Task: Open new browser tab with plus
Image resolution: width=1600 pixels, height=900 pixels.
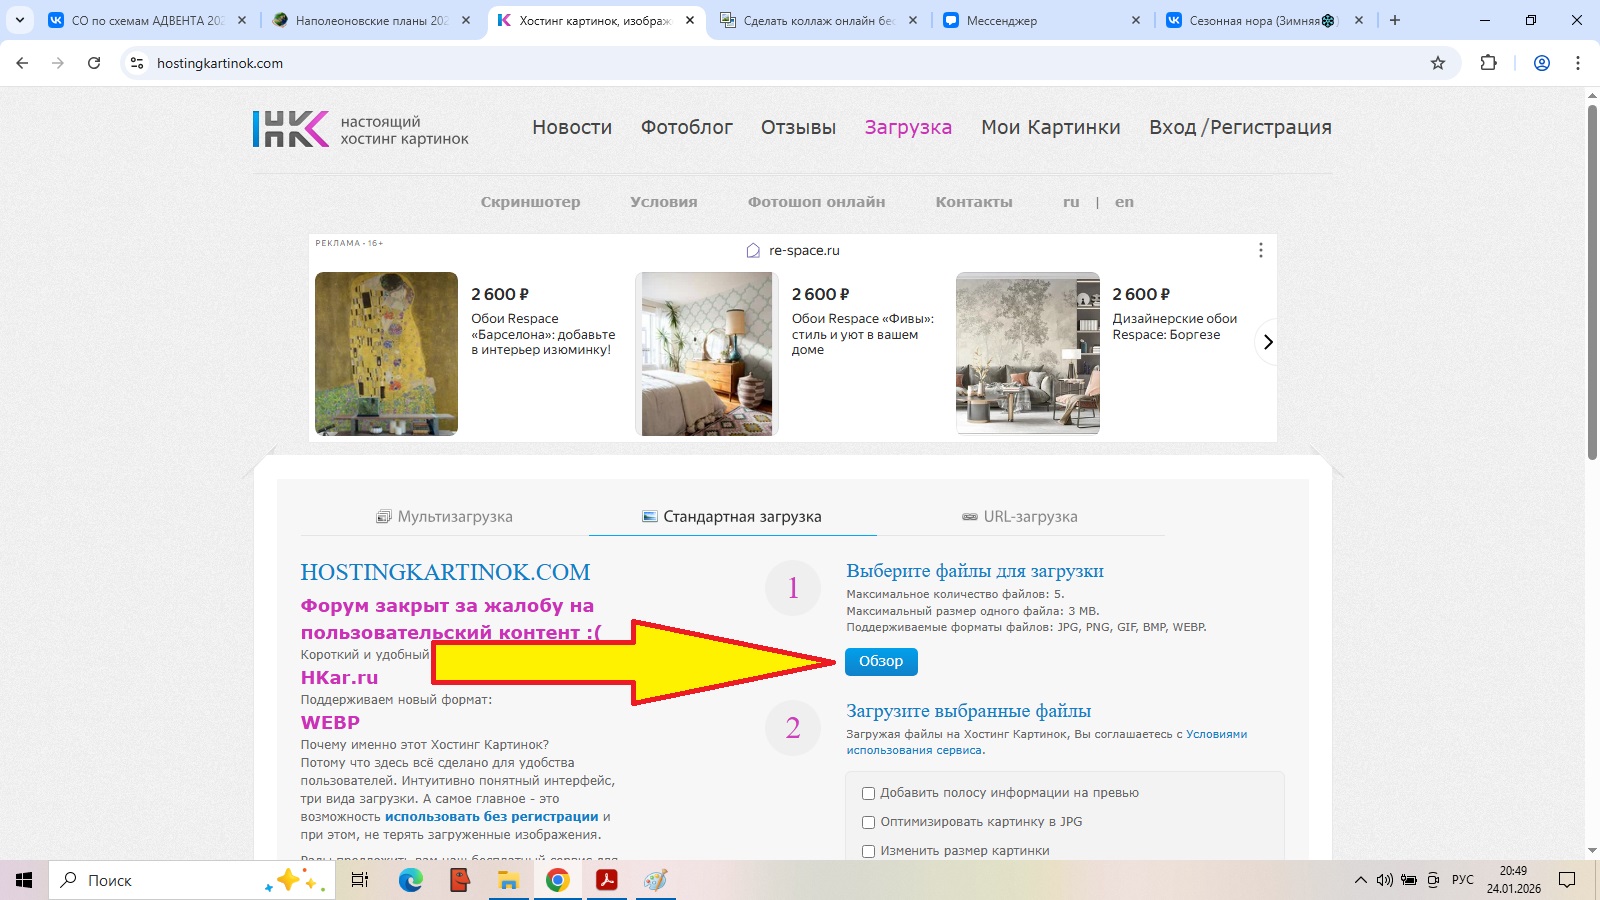Action: click(1395, 20)
